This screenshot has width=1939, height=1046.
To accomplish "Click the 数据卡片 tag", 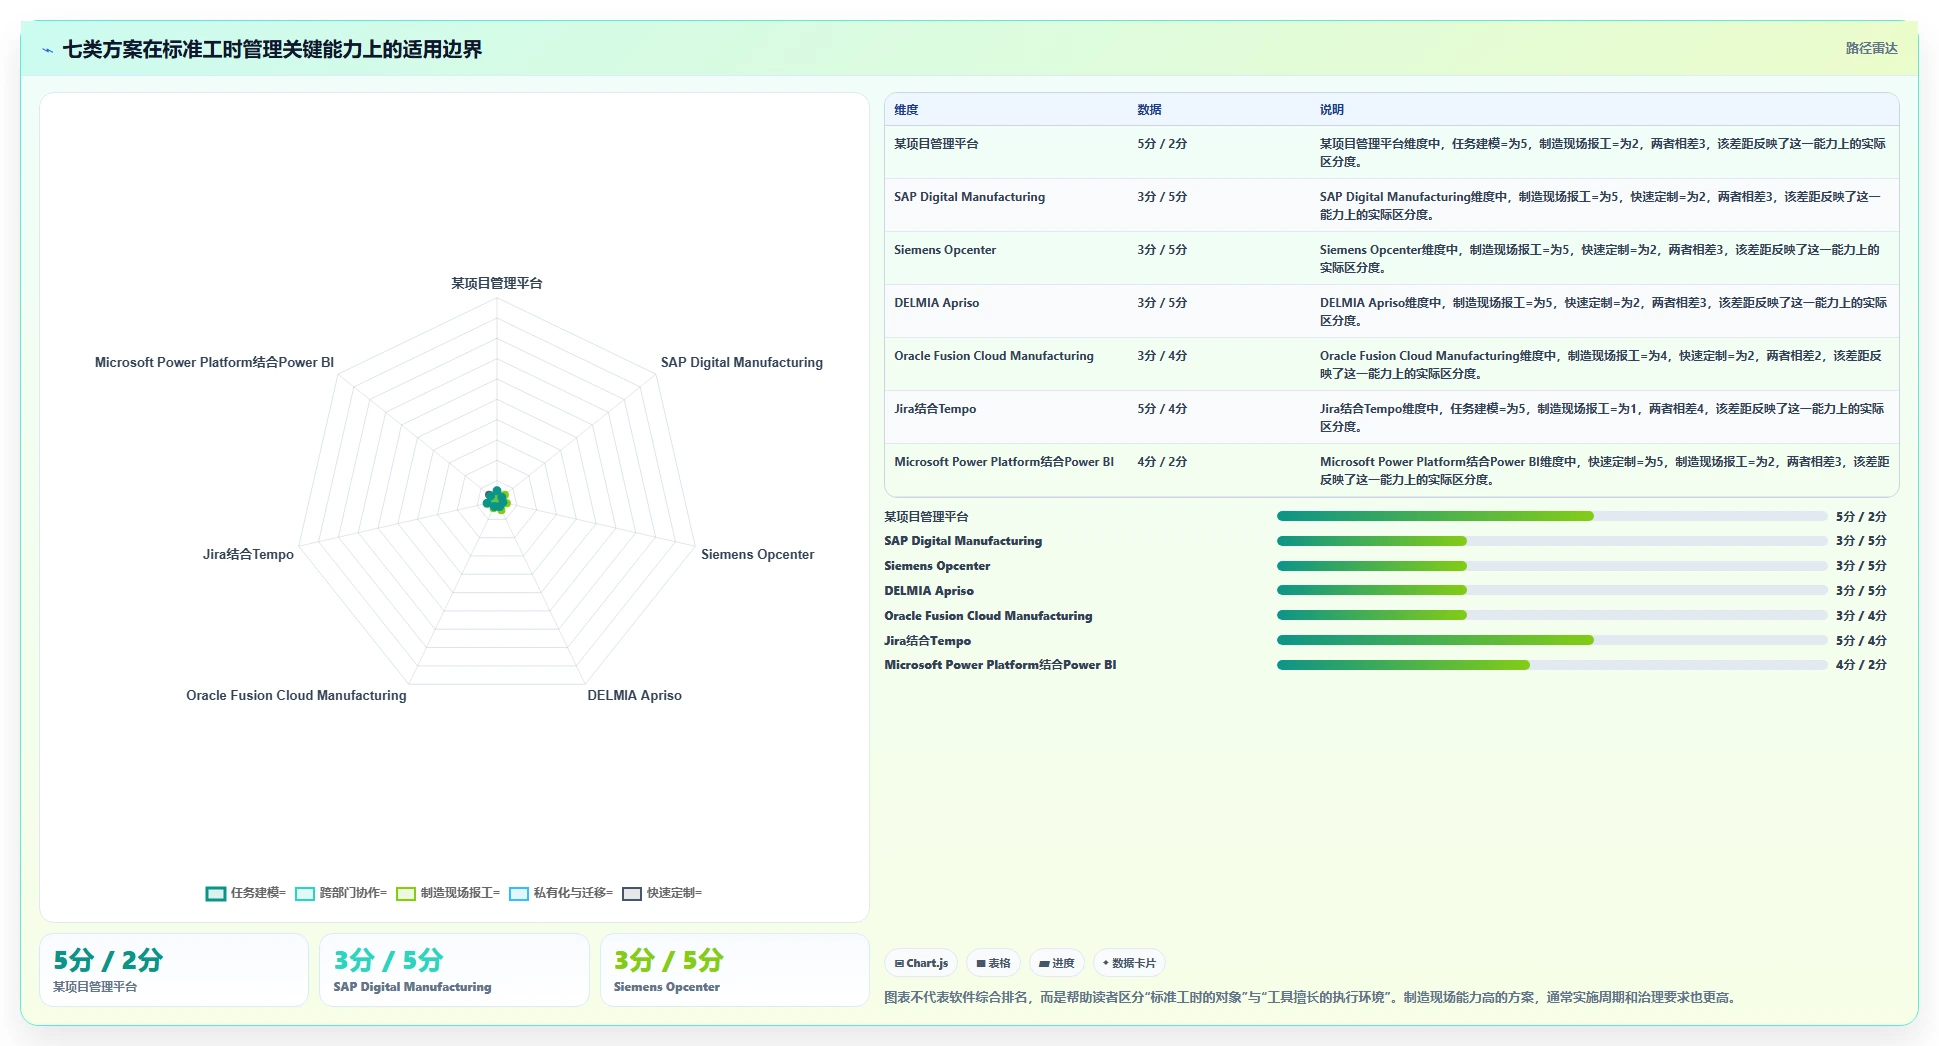I will point(1128,963).
